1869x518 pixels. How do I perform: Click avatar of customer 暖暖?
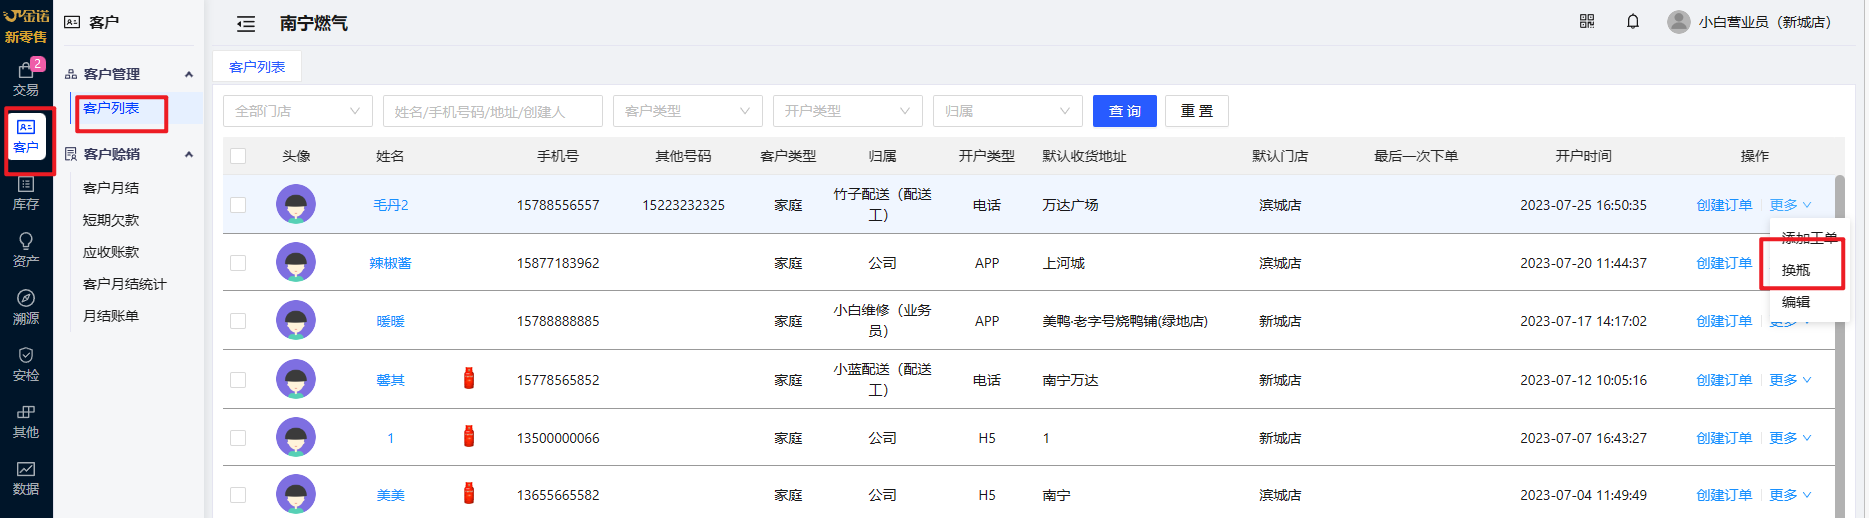click(x=296, y=320)
